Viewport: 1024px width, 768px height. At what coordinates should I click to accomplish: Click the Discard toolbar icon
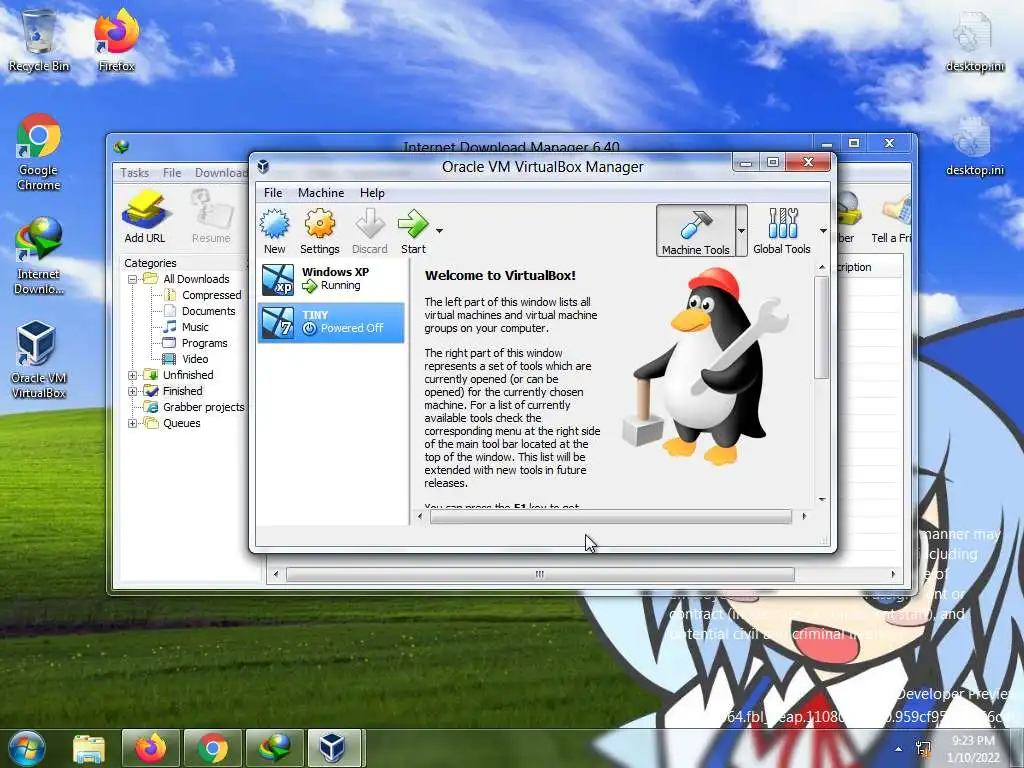pyautogui.click(x=370, y=231)
